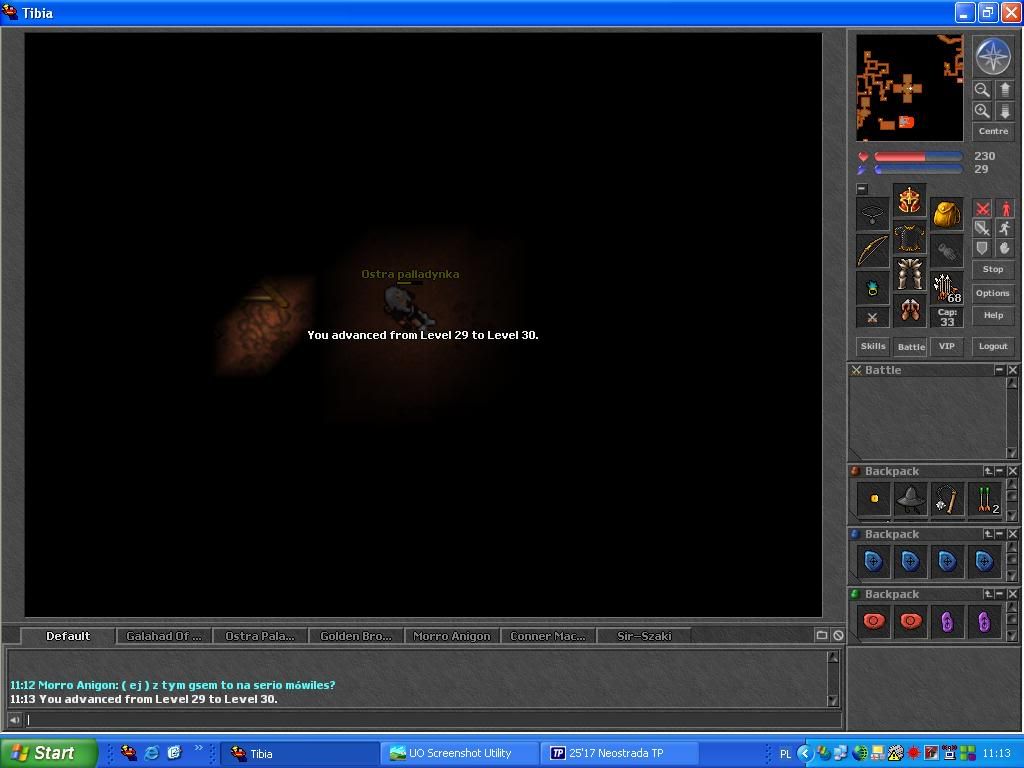Select the amulet necklace slot

pos(872,213)
